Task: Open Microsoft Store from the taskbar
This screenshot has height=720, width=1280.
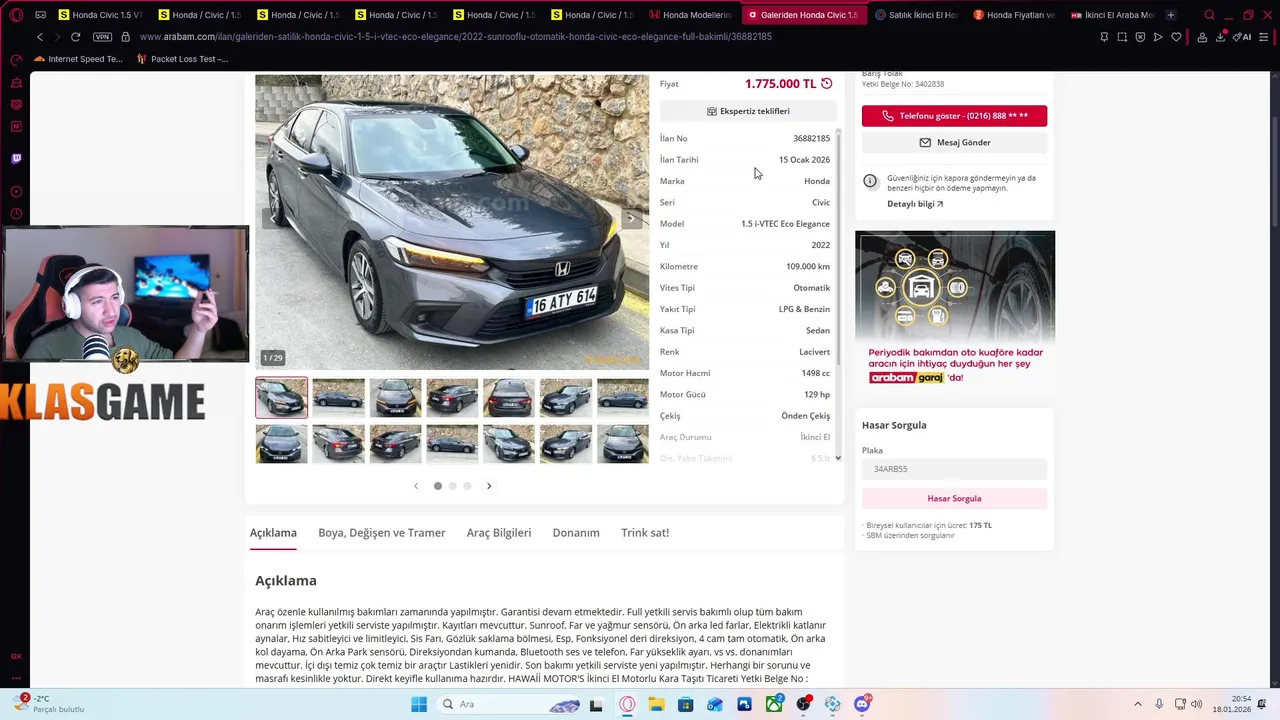Action: 685,704
